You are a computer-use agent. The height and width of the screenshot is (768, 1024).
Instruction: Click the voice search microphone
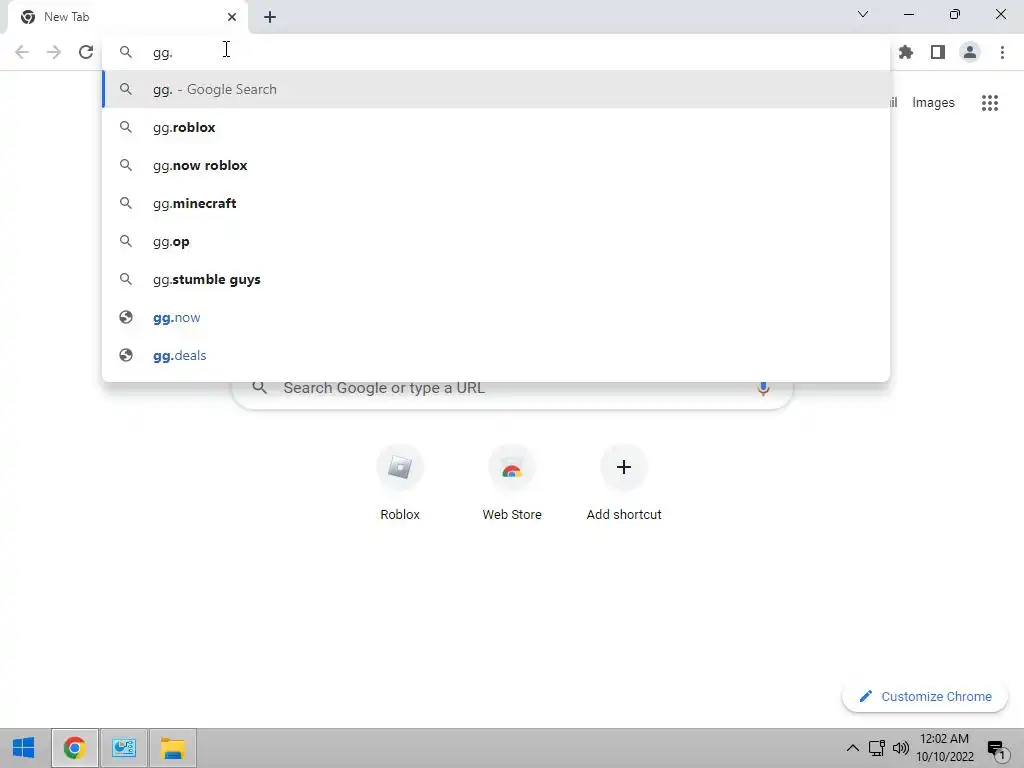[763, 388]
